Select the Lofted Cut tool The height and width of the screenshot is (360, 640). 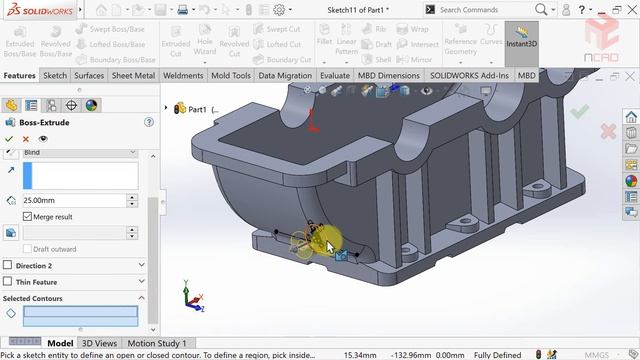[x=277, y=44]
